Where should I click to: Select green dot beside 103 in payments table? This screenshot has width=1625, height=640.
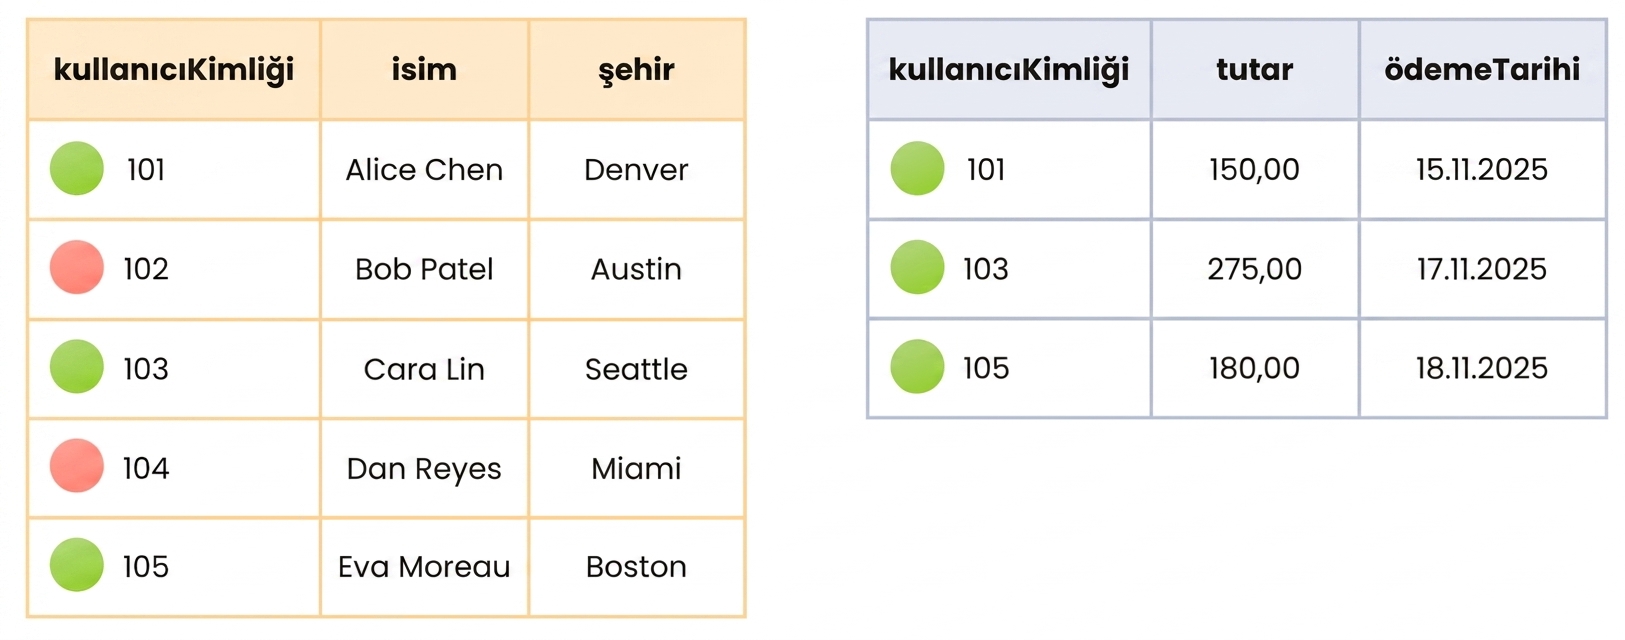click(917, 267)
